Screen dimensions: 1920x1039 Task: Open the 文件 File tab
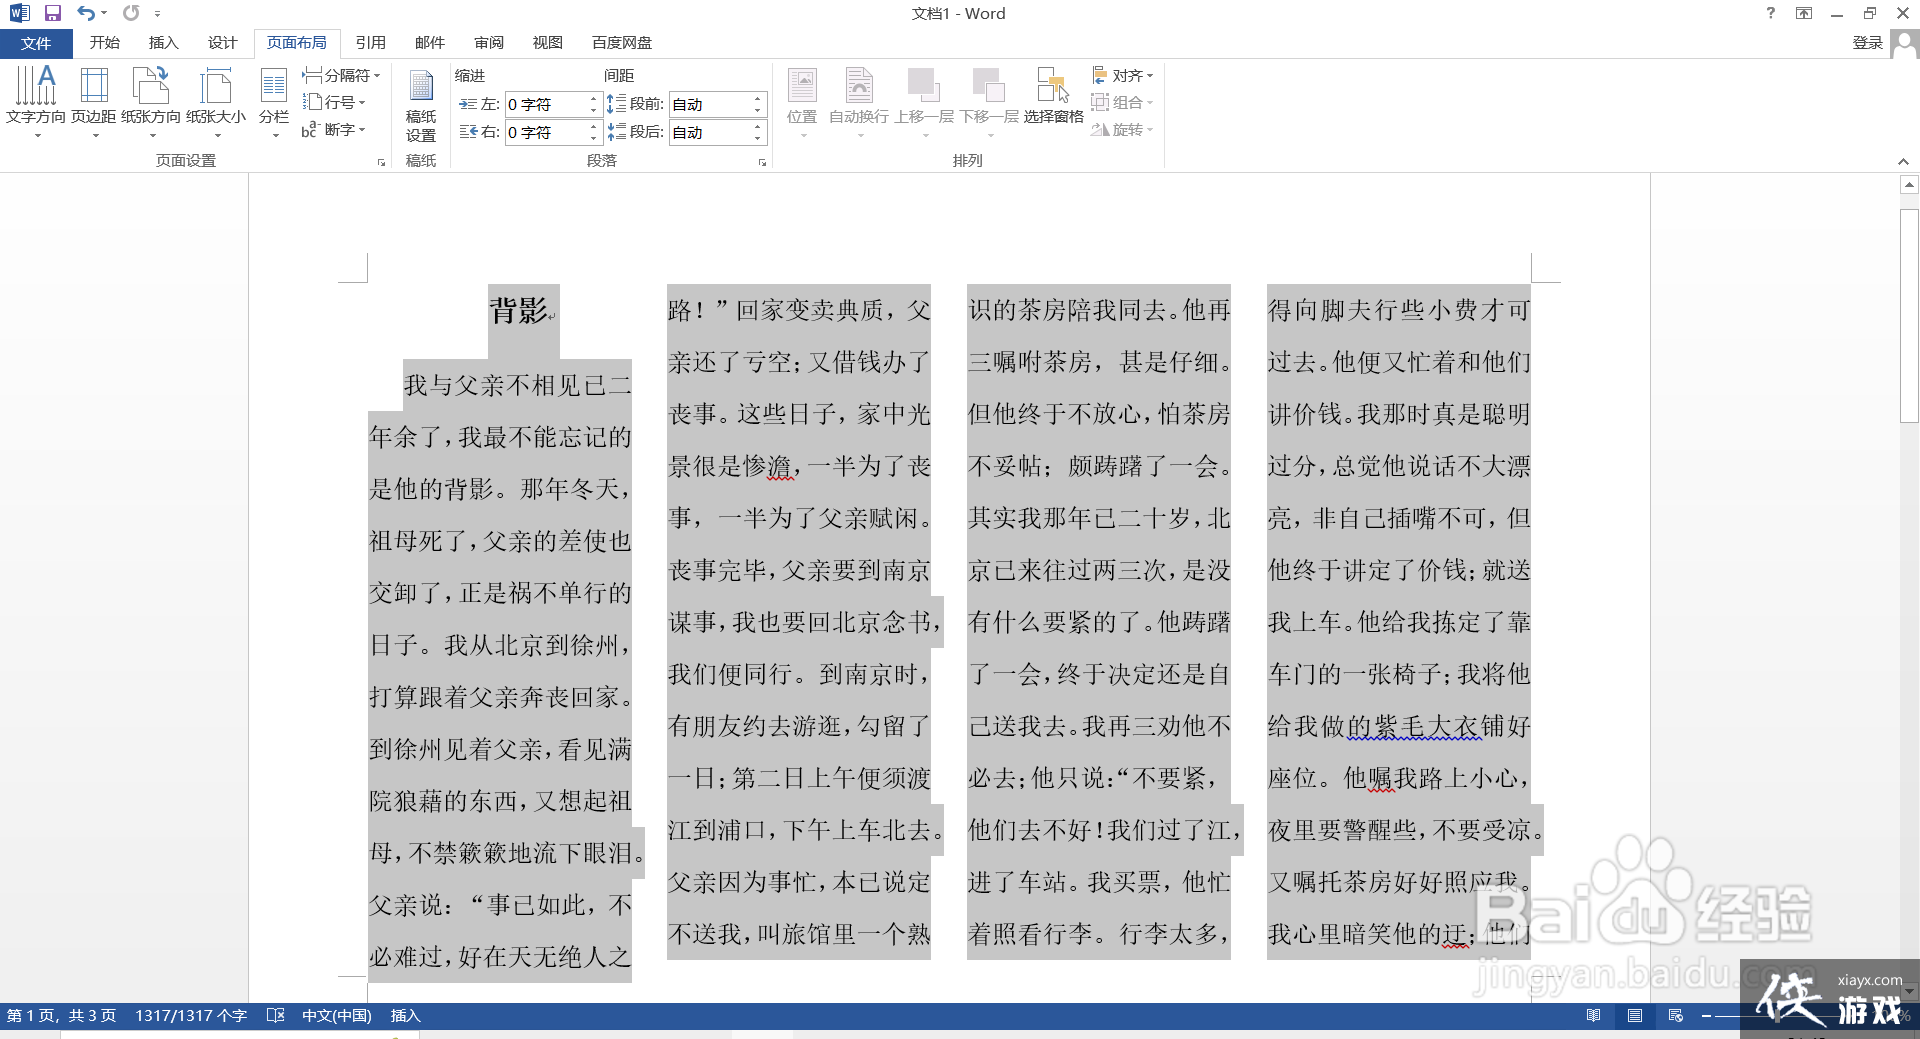(36, 43)
